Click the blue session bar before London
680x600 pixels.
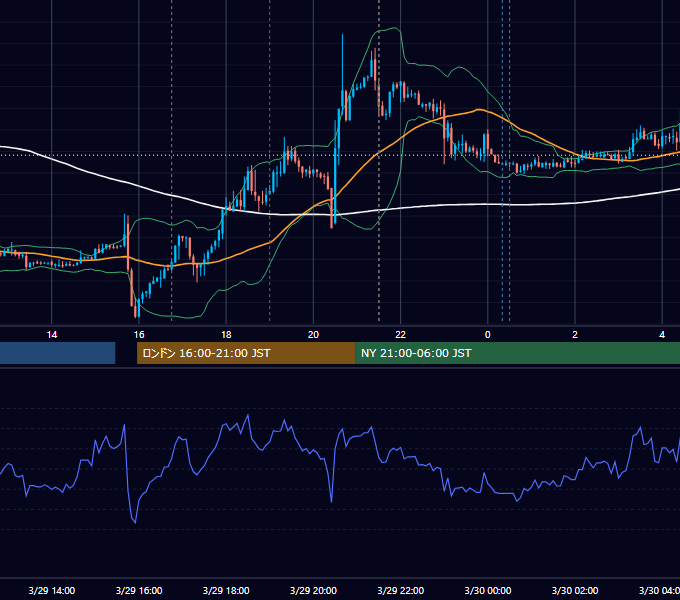coord(57,353)
